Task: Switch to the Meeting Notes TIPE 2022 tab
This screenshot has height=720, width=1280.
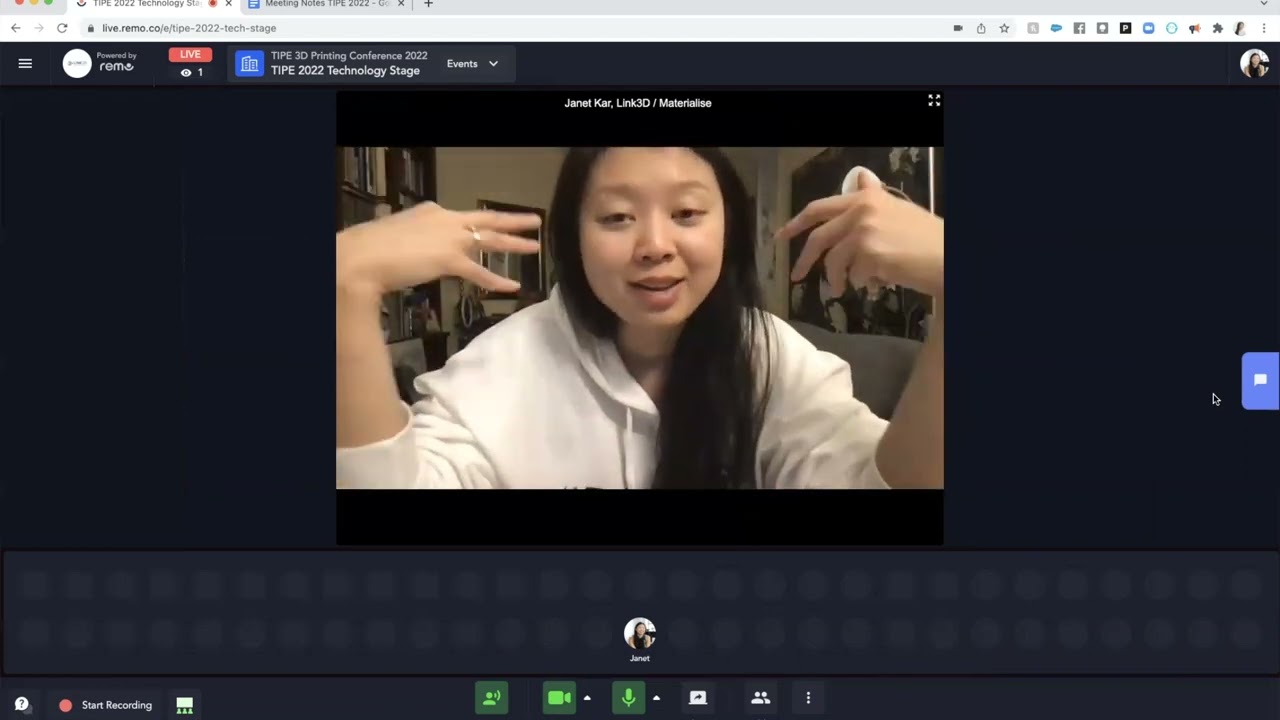Action: (327, 4)
